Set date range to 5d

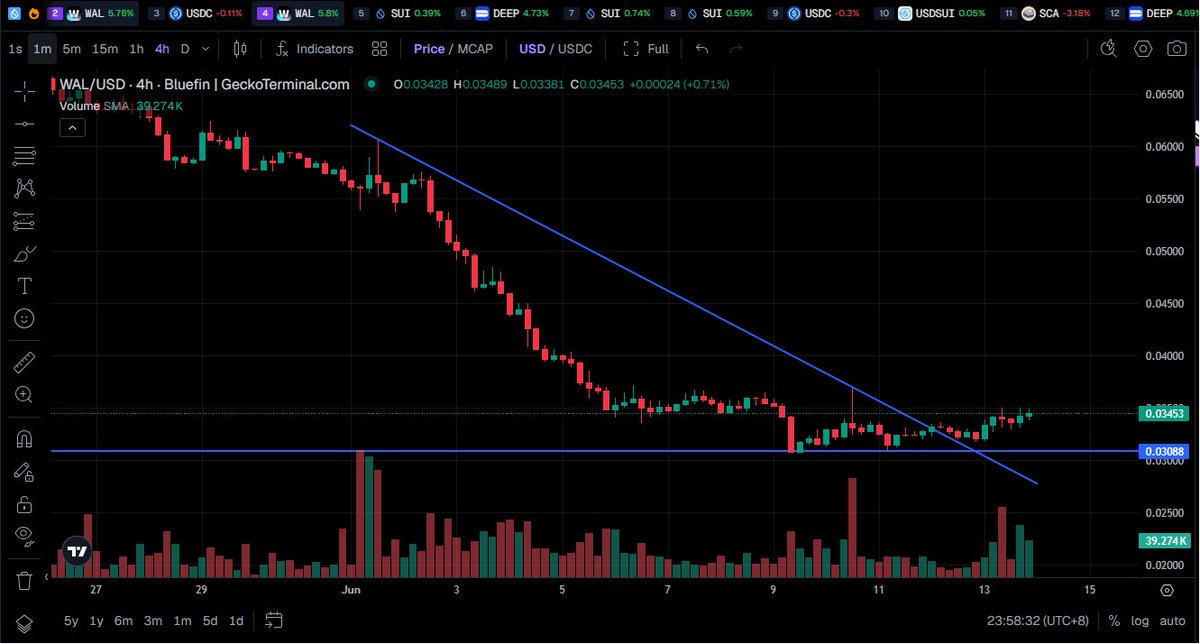coord(210,620)
